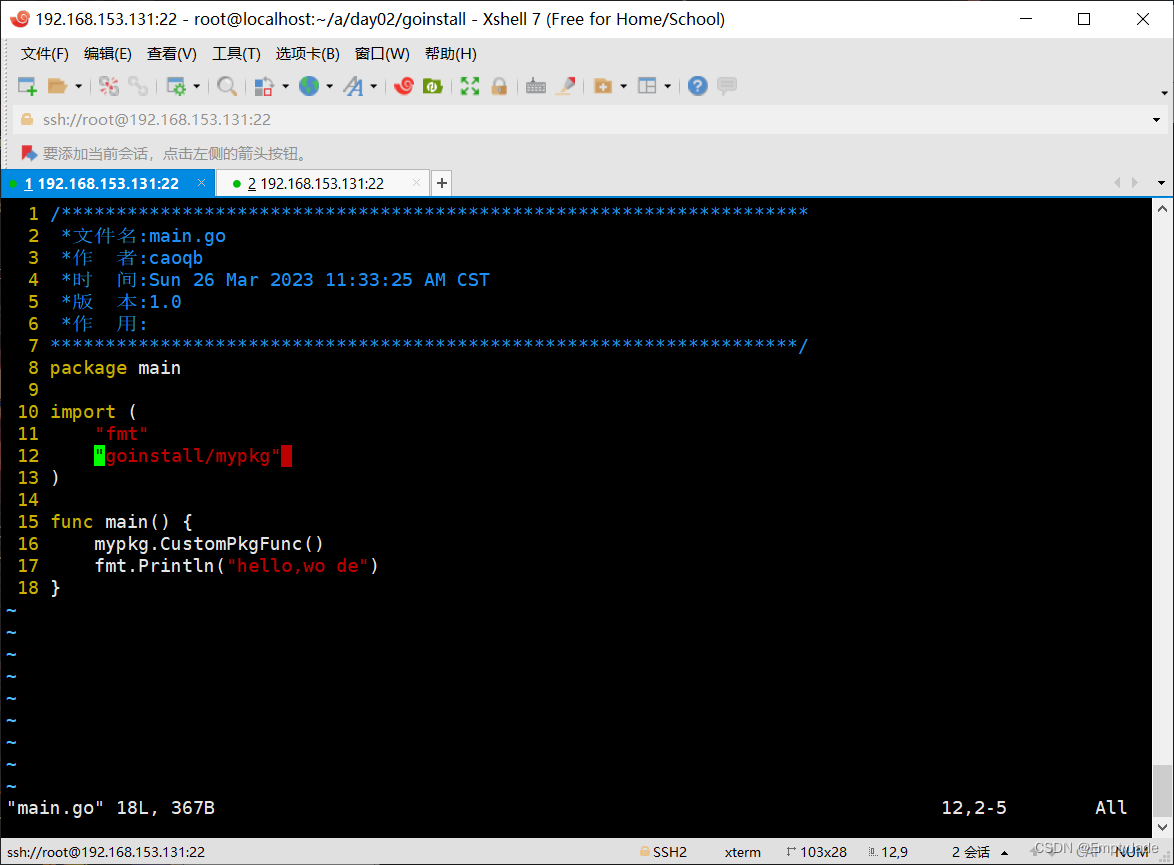Click the bookmark flag add-session icon
Screen dimensions: 1174x865
click(x=28, y=154)
